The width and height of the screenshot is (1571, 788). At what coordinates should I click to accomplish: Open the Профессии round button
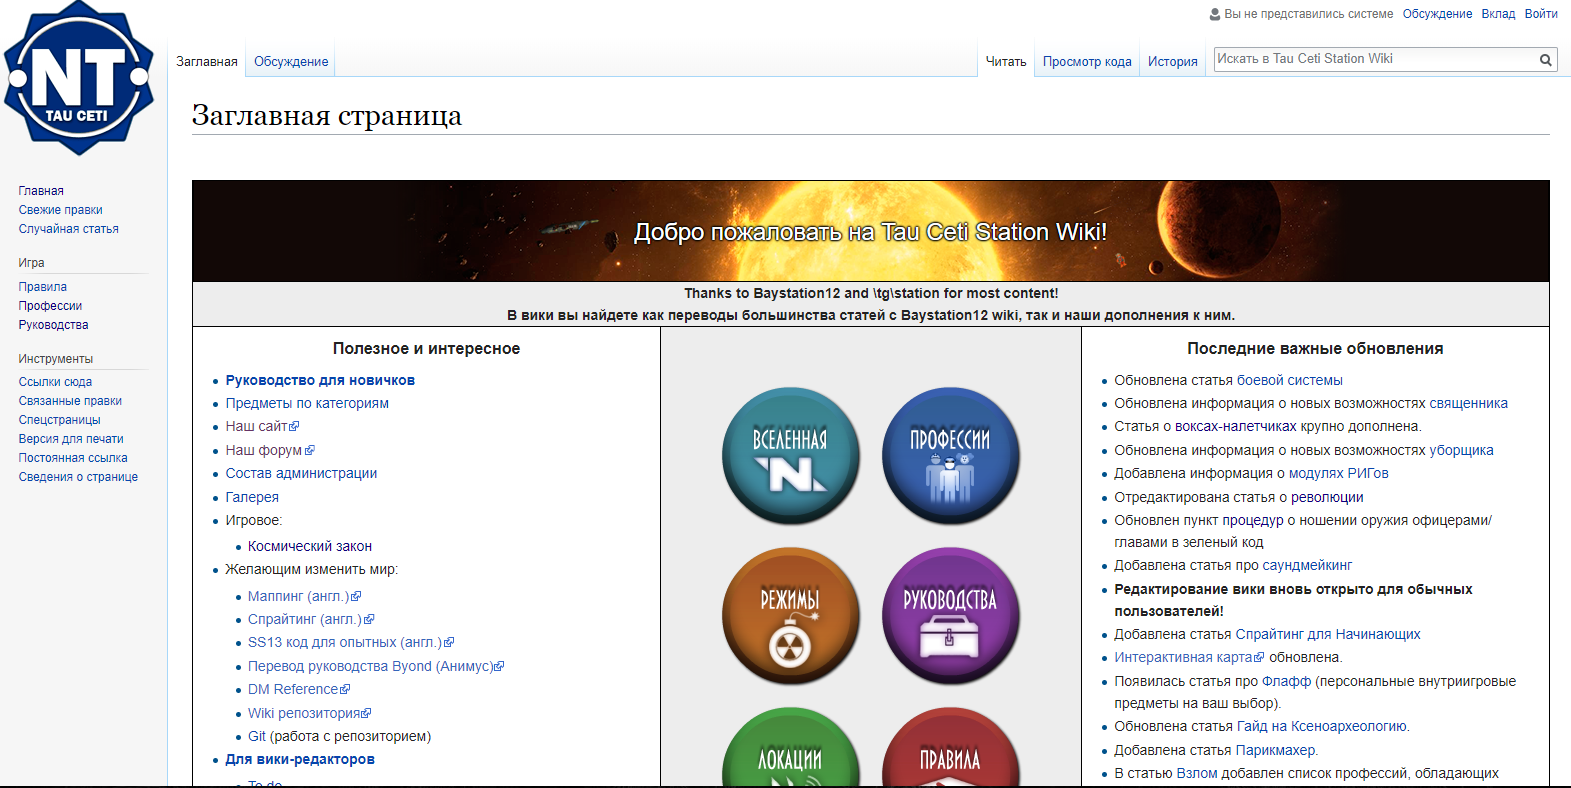click(x=950, y=456)
